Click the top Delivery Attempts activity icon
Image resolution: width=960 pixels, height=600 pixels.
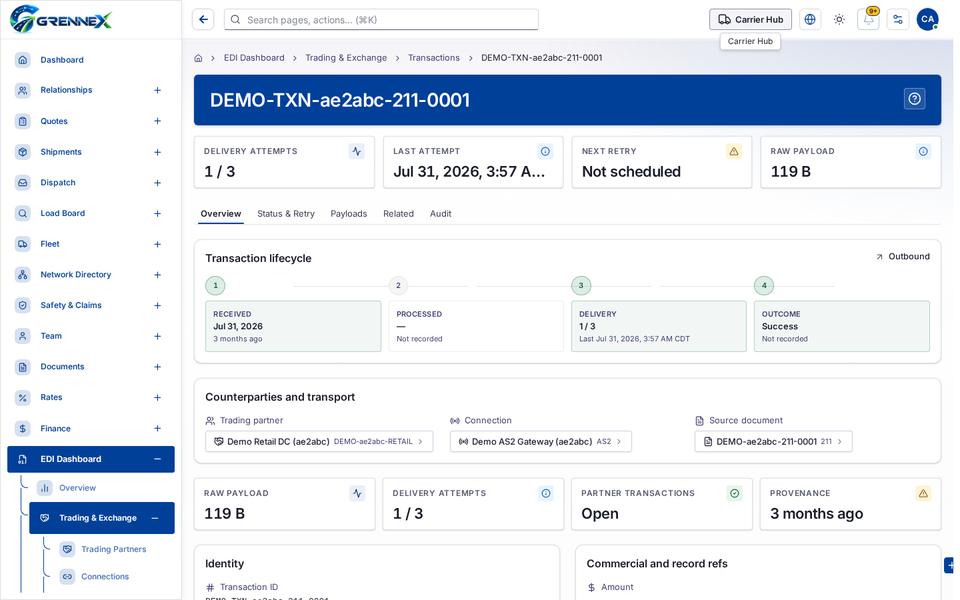coord(356,151)
